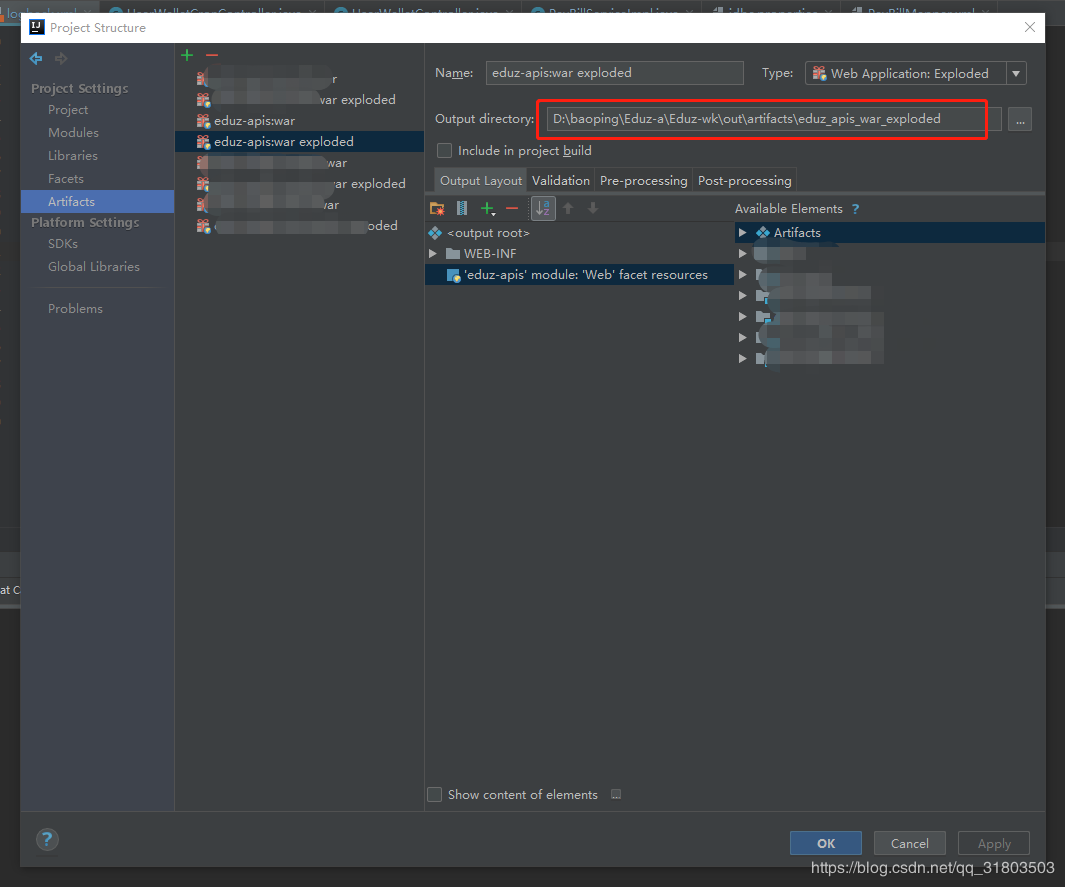This screenshot has width=1065, height=887.
Task: Remove selected artifact using the red minus icon
Action: (213, 55)
